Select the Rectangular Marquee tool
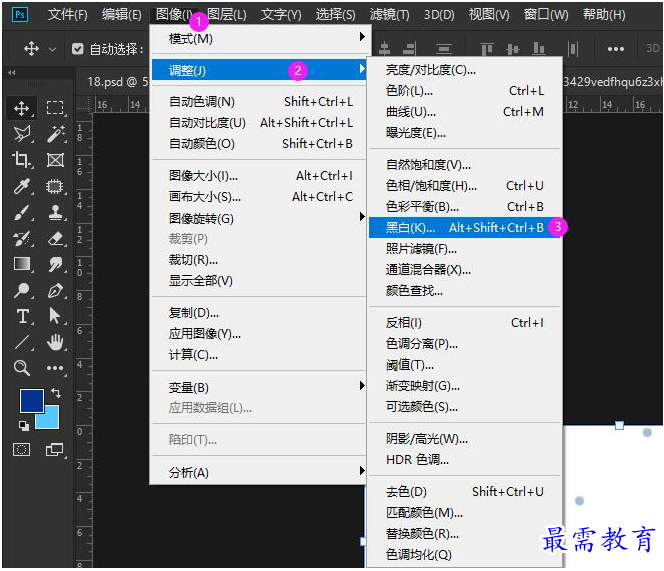This screenshot has height=571, width=664. click(55, 108)
